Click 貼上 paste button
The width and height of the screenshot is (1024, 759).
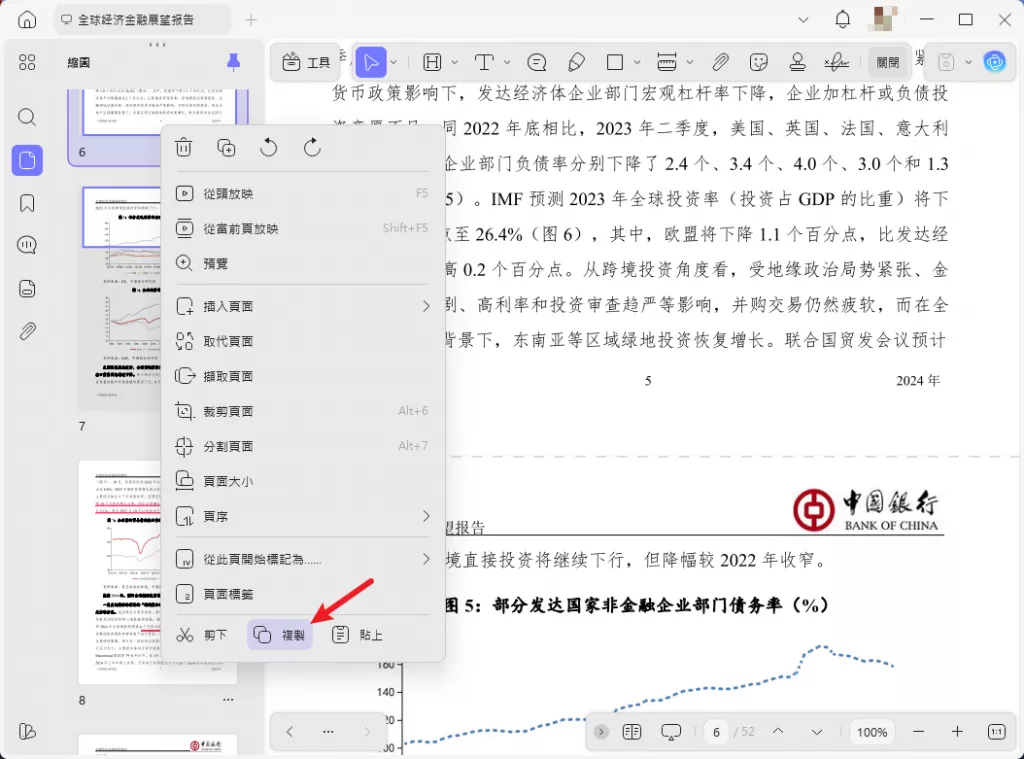pos(357,635)
